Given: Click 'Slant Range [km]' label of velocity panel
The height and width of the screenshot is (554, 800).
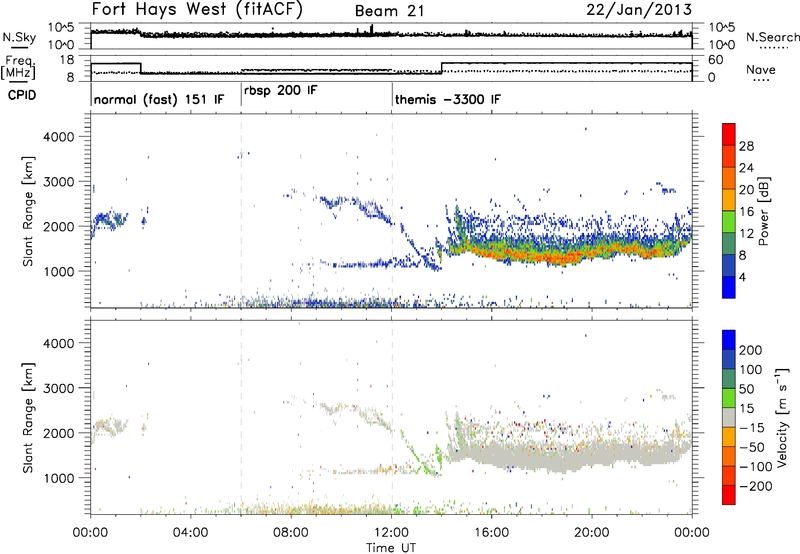Looking at the screenshot, I should [28, 417].
